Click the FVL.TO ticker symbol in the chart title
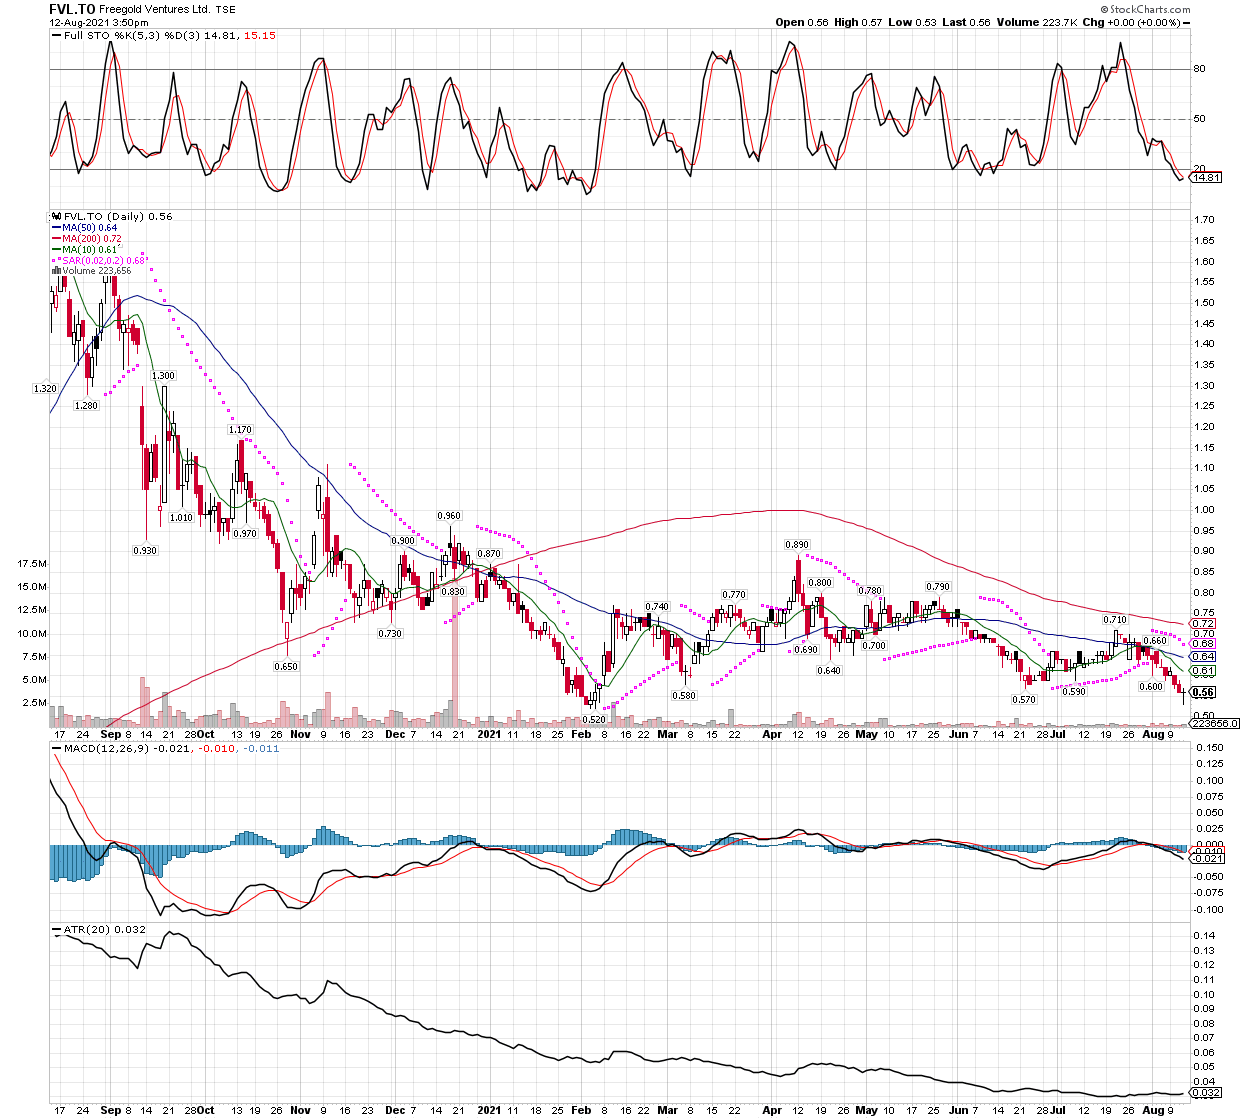1240x1119 pixels. tap(72, 8)
